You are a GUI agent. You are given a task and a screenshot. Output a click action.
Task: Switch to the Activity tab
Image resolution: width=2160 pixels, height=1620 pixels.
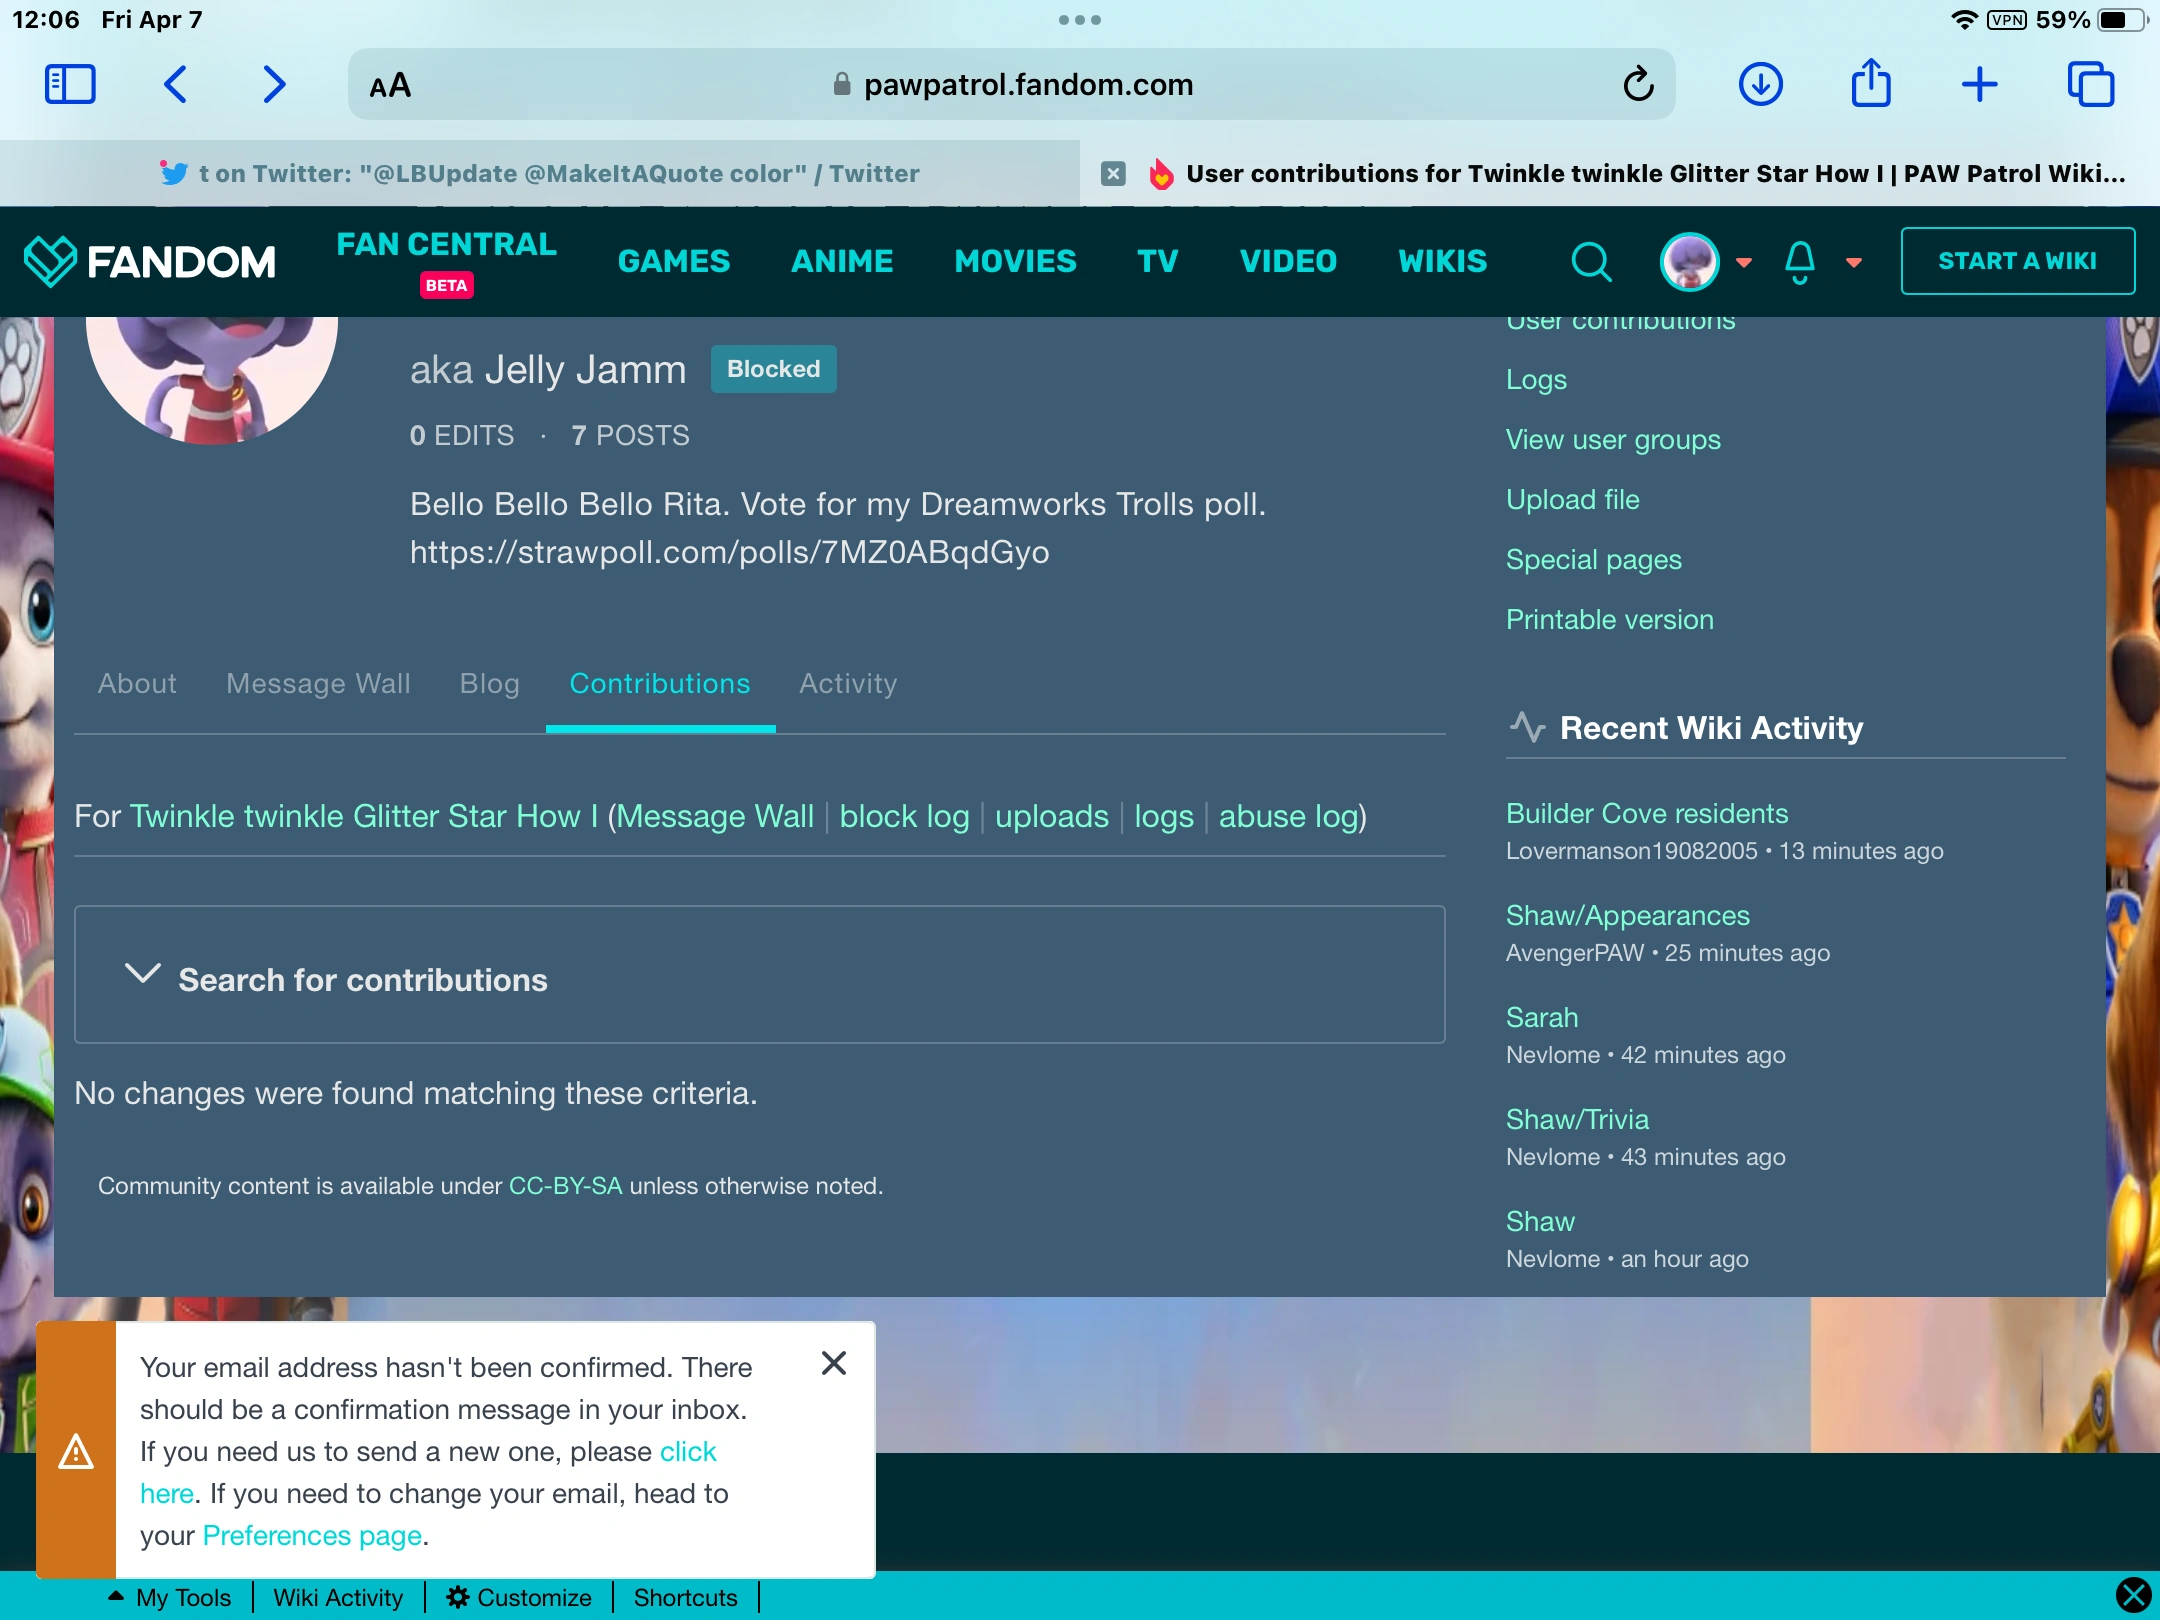(x=847, y=684)
